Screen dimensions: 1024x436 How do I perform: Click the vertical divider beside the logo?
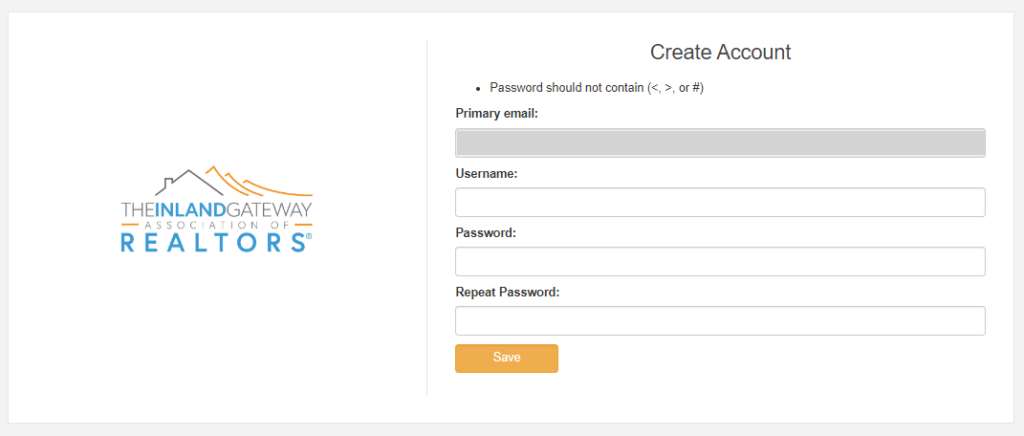pos(426,217)
